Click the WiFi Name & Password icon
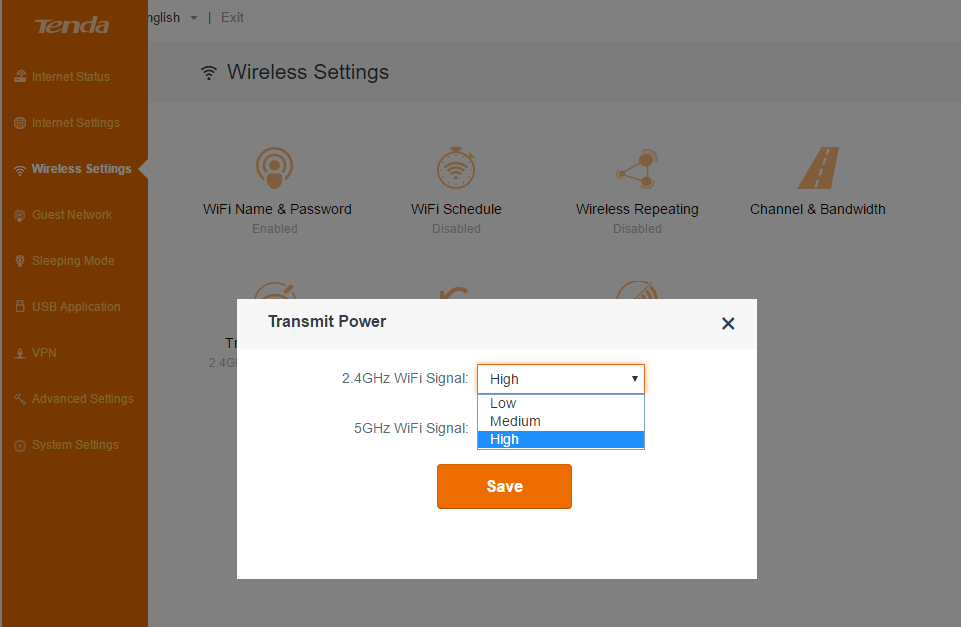The image size is (961, 627). click(274, 168)
